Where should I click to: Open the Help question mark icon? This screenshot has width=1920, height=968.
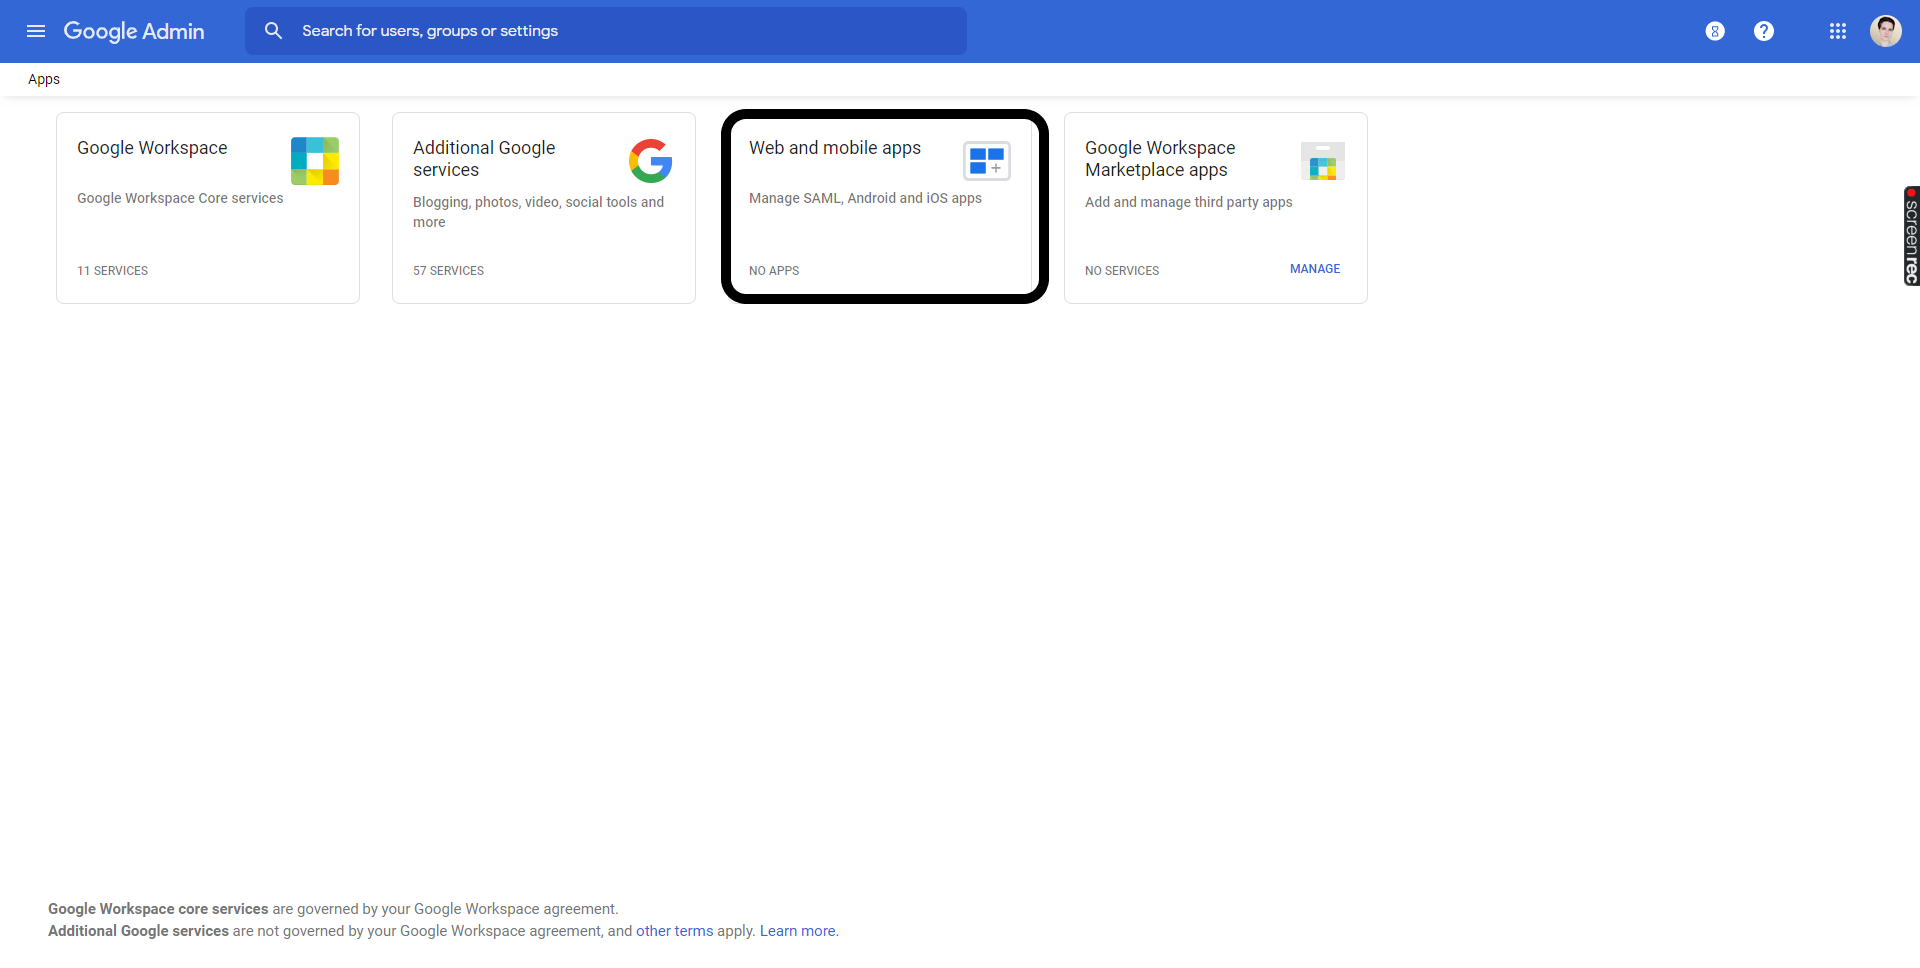[1764, 31]
